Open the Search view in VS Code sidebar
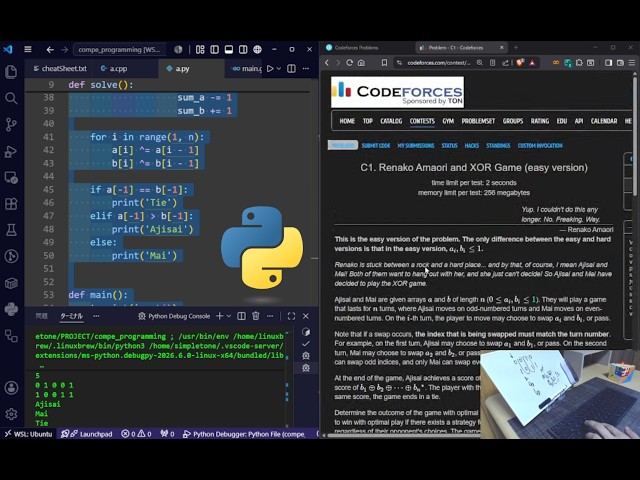 click(11, 98)
